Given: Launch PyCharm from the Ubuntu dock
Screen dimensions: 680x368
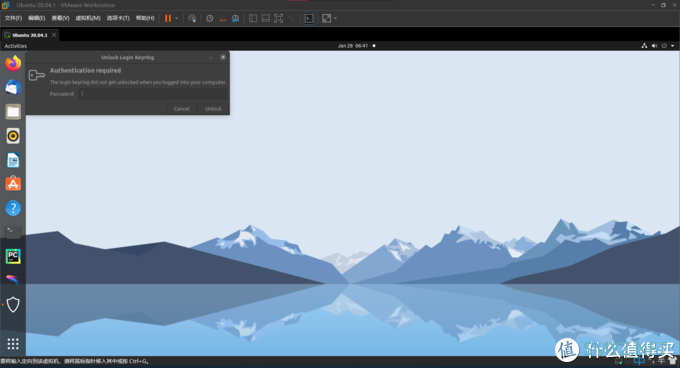Looking at the screenshot, I should (x=13, y=256).
